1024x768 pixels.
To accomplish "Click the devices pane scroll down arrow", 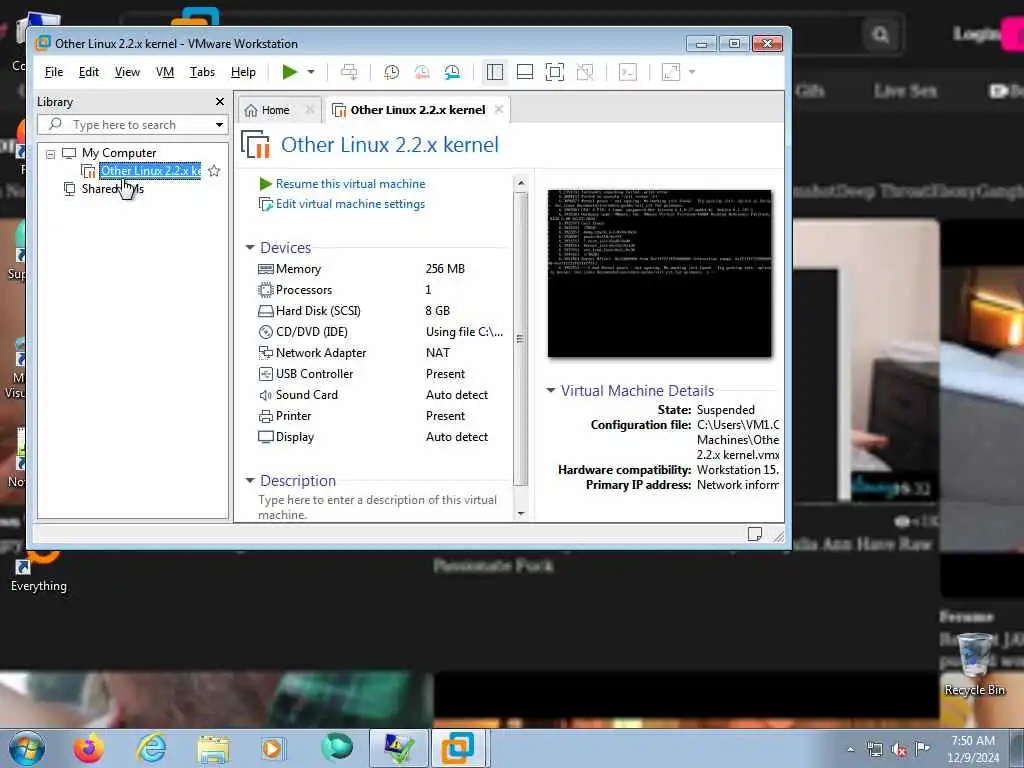I will (520, 514).
